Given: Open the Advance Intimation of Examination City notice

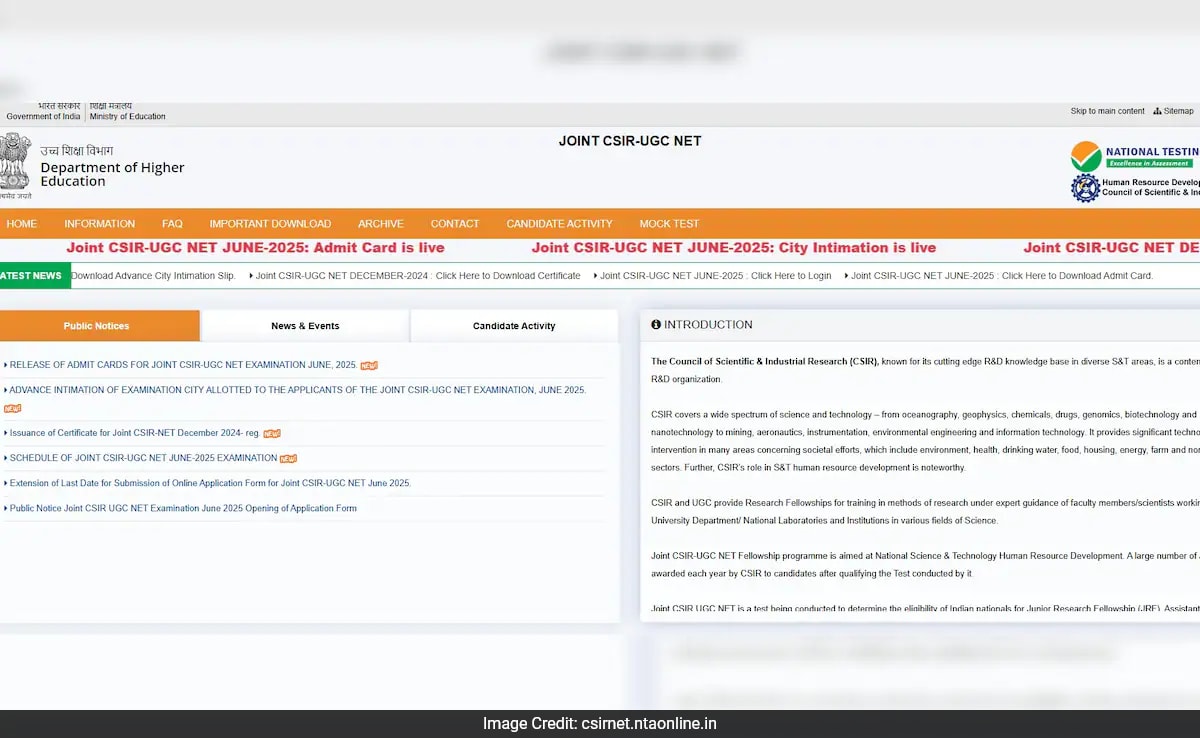Looking at the screenshot, I should 297,390.
